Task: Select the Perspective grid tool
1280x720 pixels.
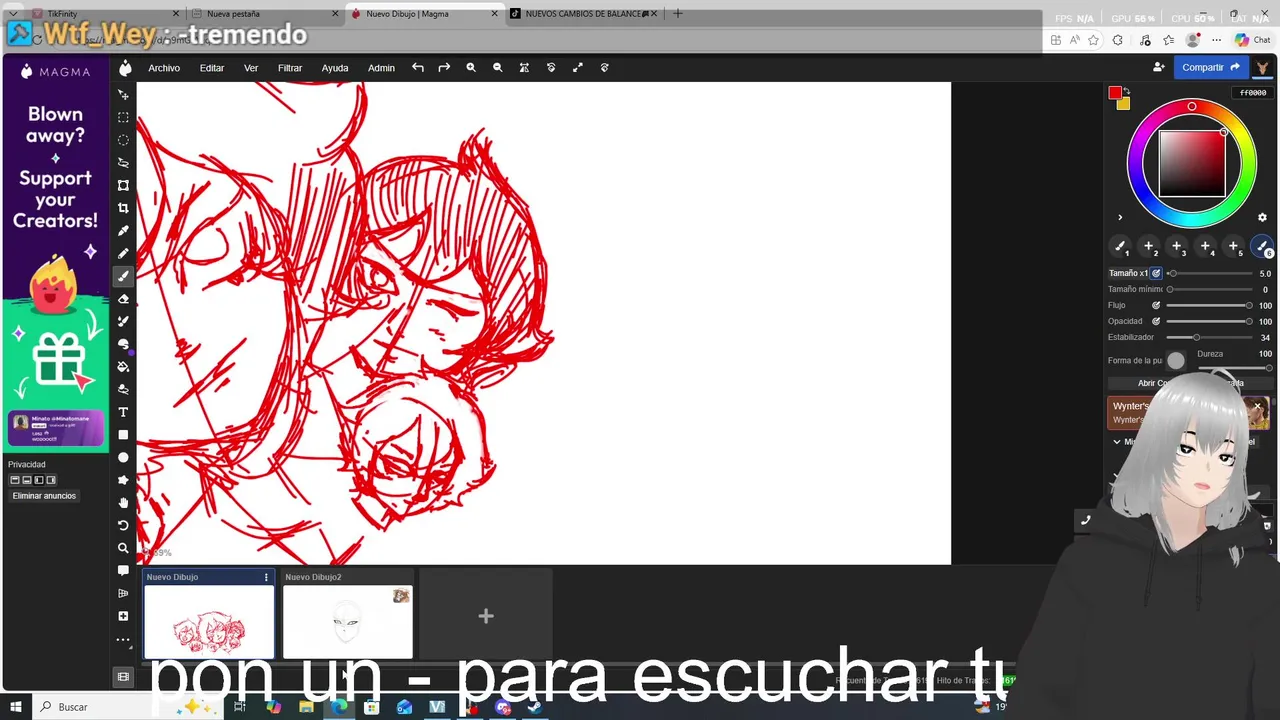Action: [x=123, y=593]
